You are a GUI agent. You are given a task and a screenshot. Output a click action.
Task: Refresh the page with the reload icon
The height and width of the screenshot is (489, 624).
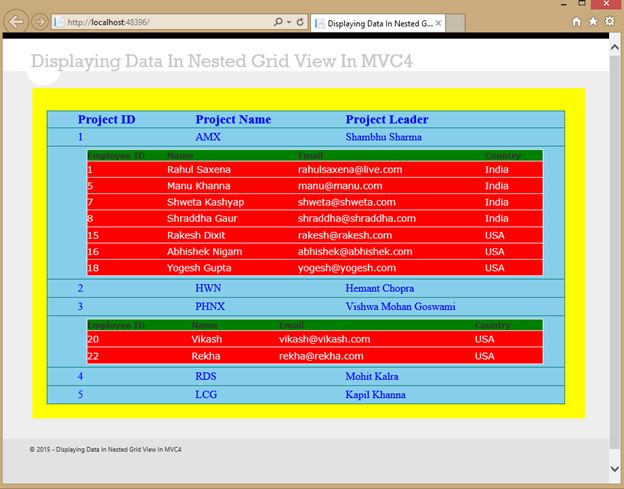(300, 22)
